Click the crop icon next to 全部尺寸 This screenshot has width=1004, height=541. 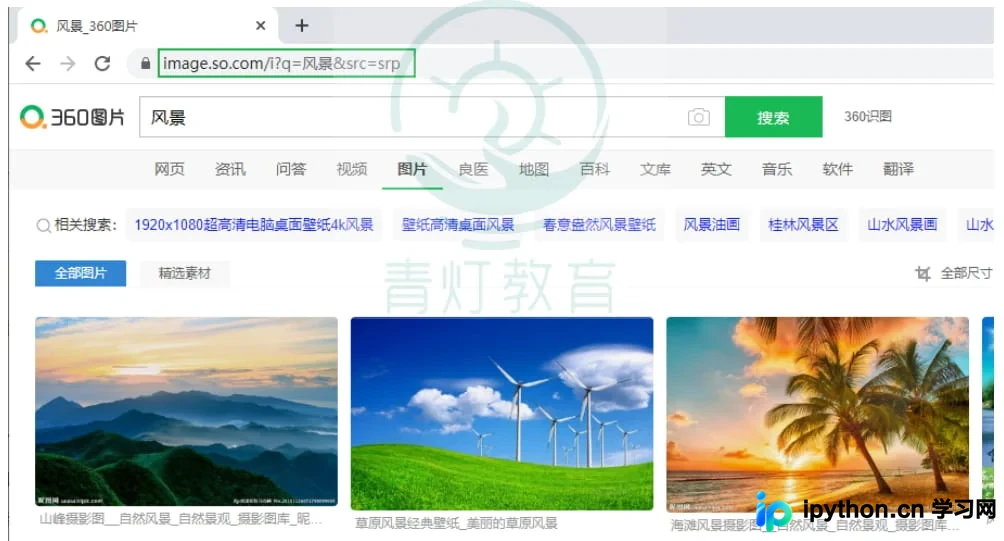click(923, 273)
